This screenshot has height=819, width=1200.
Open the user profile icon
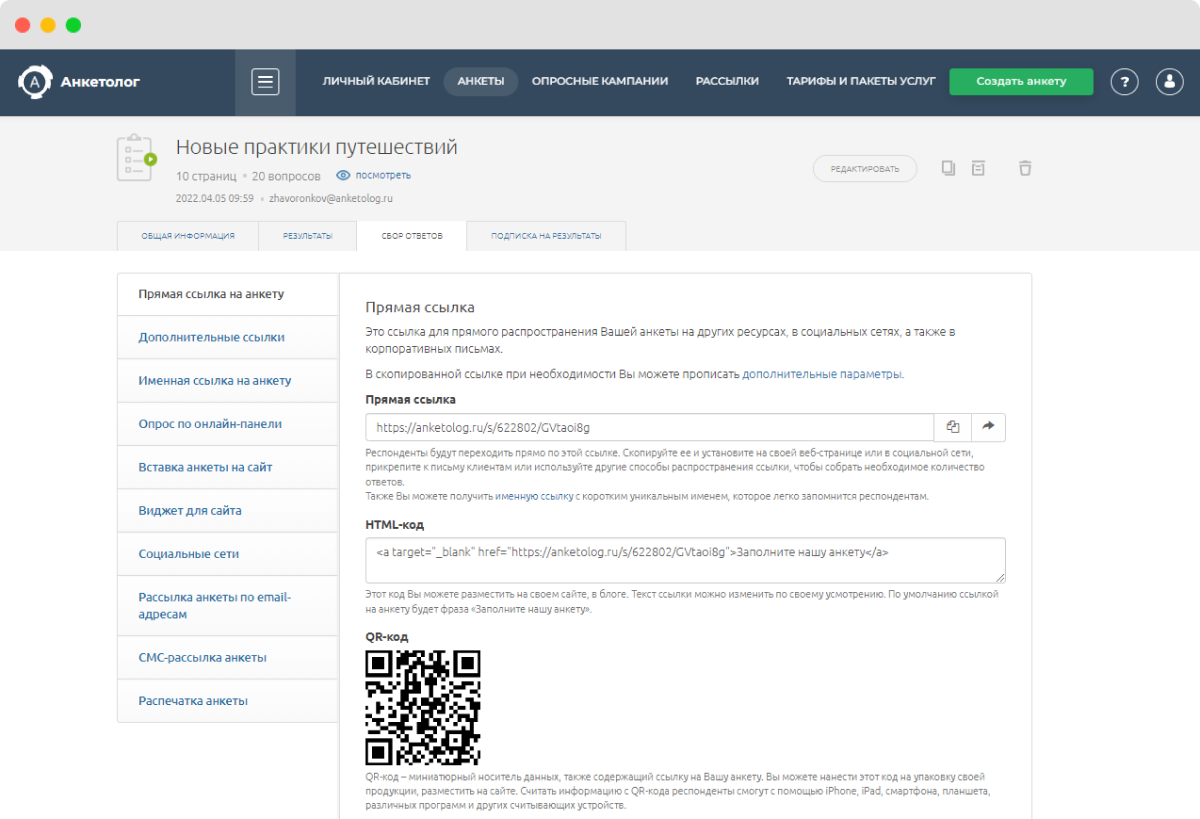point(1169,82)
